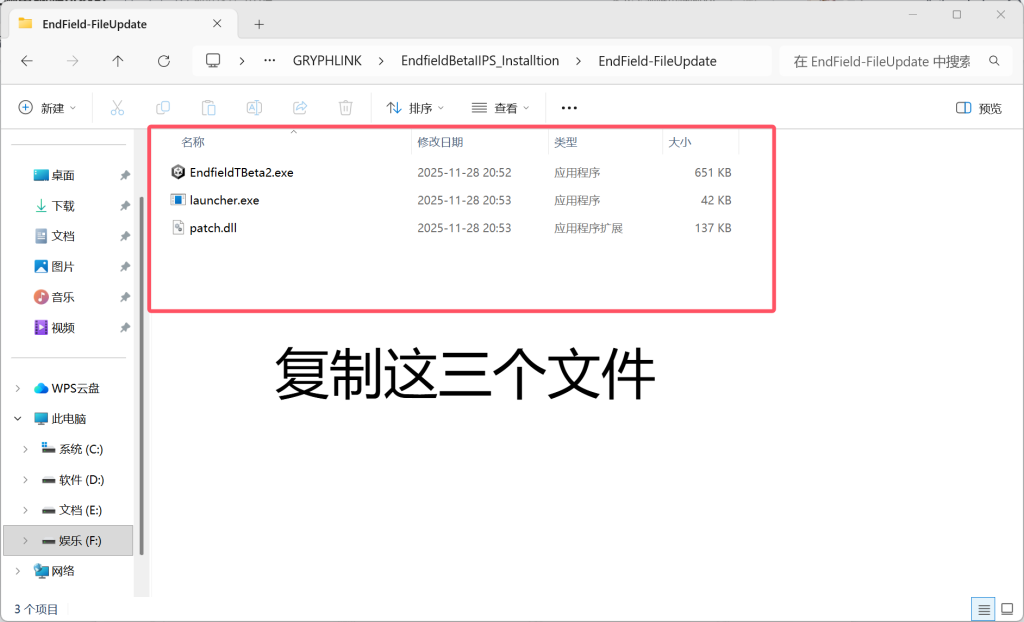Click the search magnifier in the search box
1024x622 pixels.
(994, 61)
